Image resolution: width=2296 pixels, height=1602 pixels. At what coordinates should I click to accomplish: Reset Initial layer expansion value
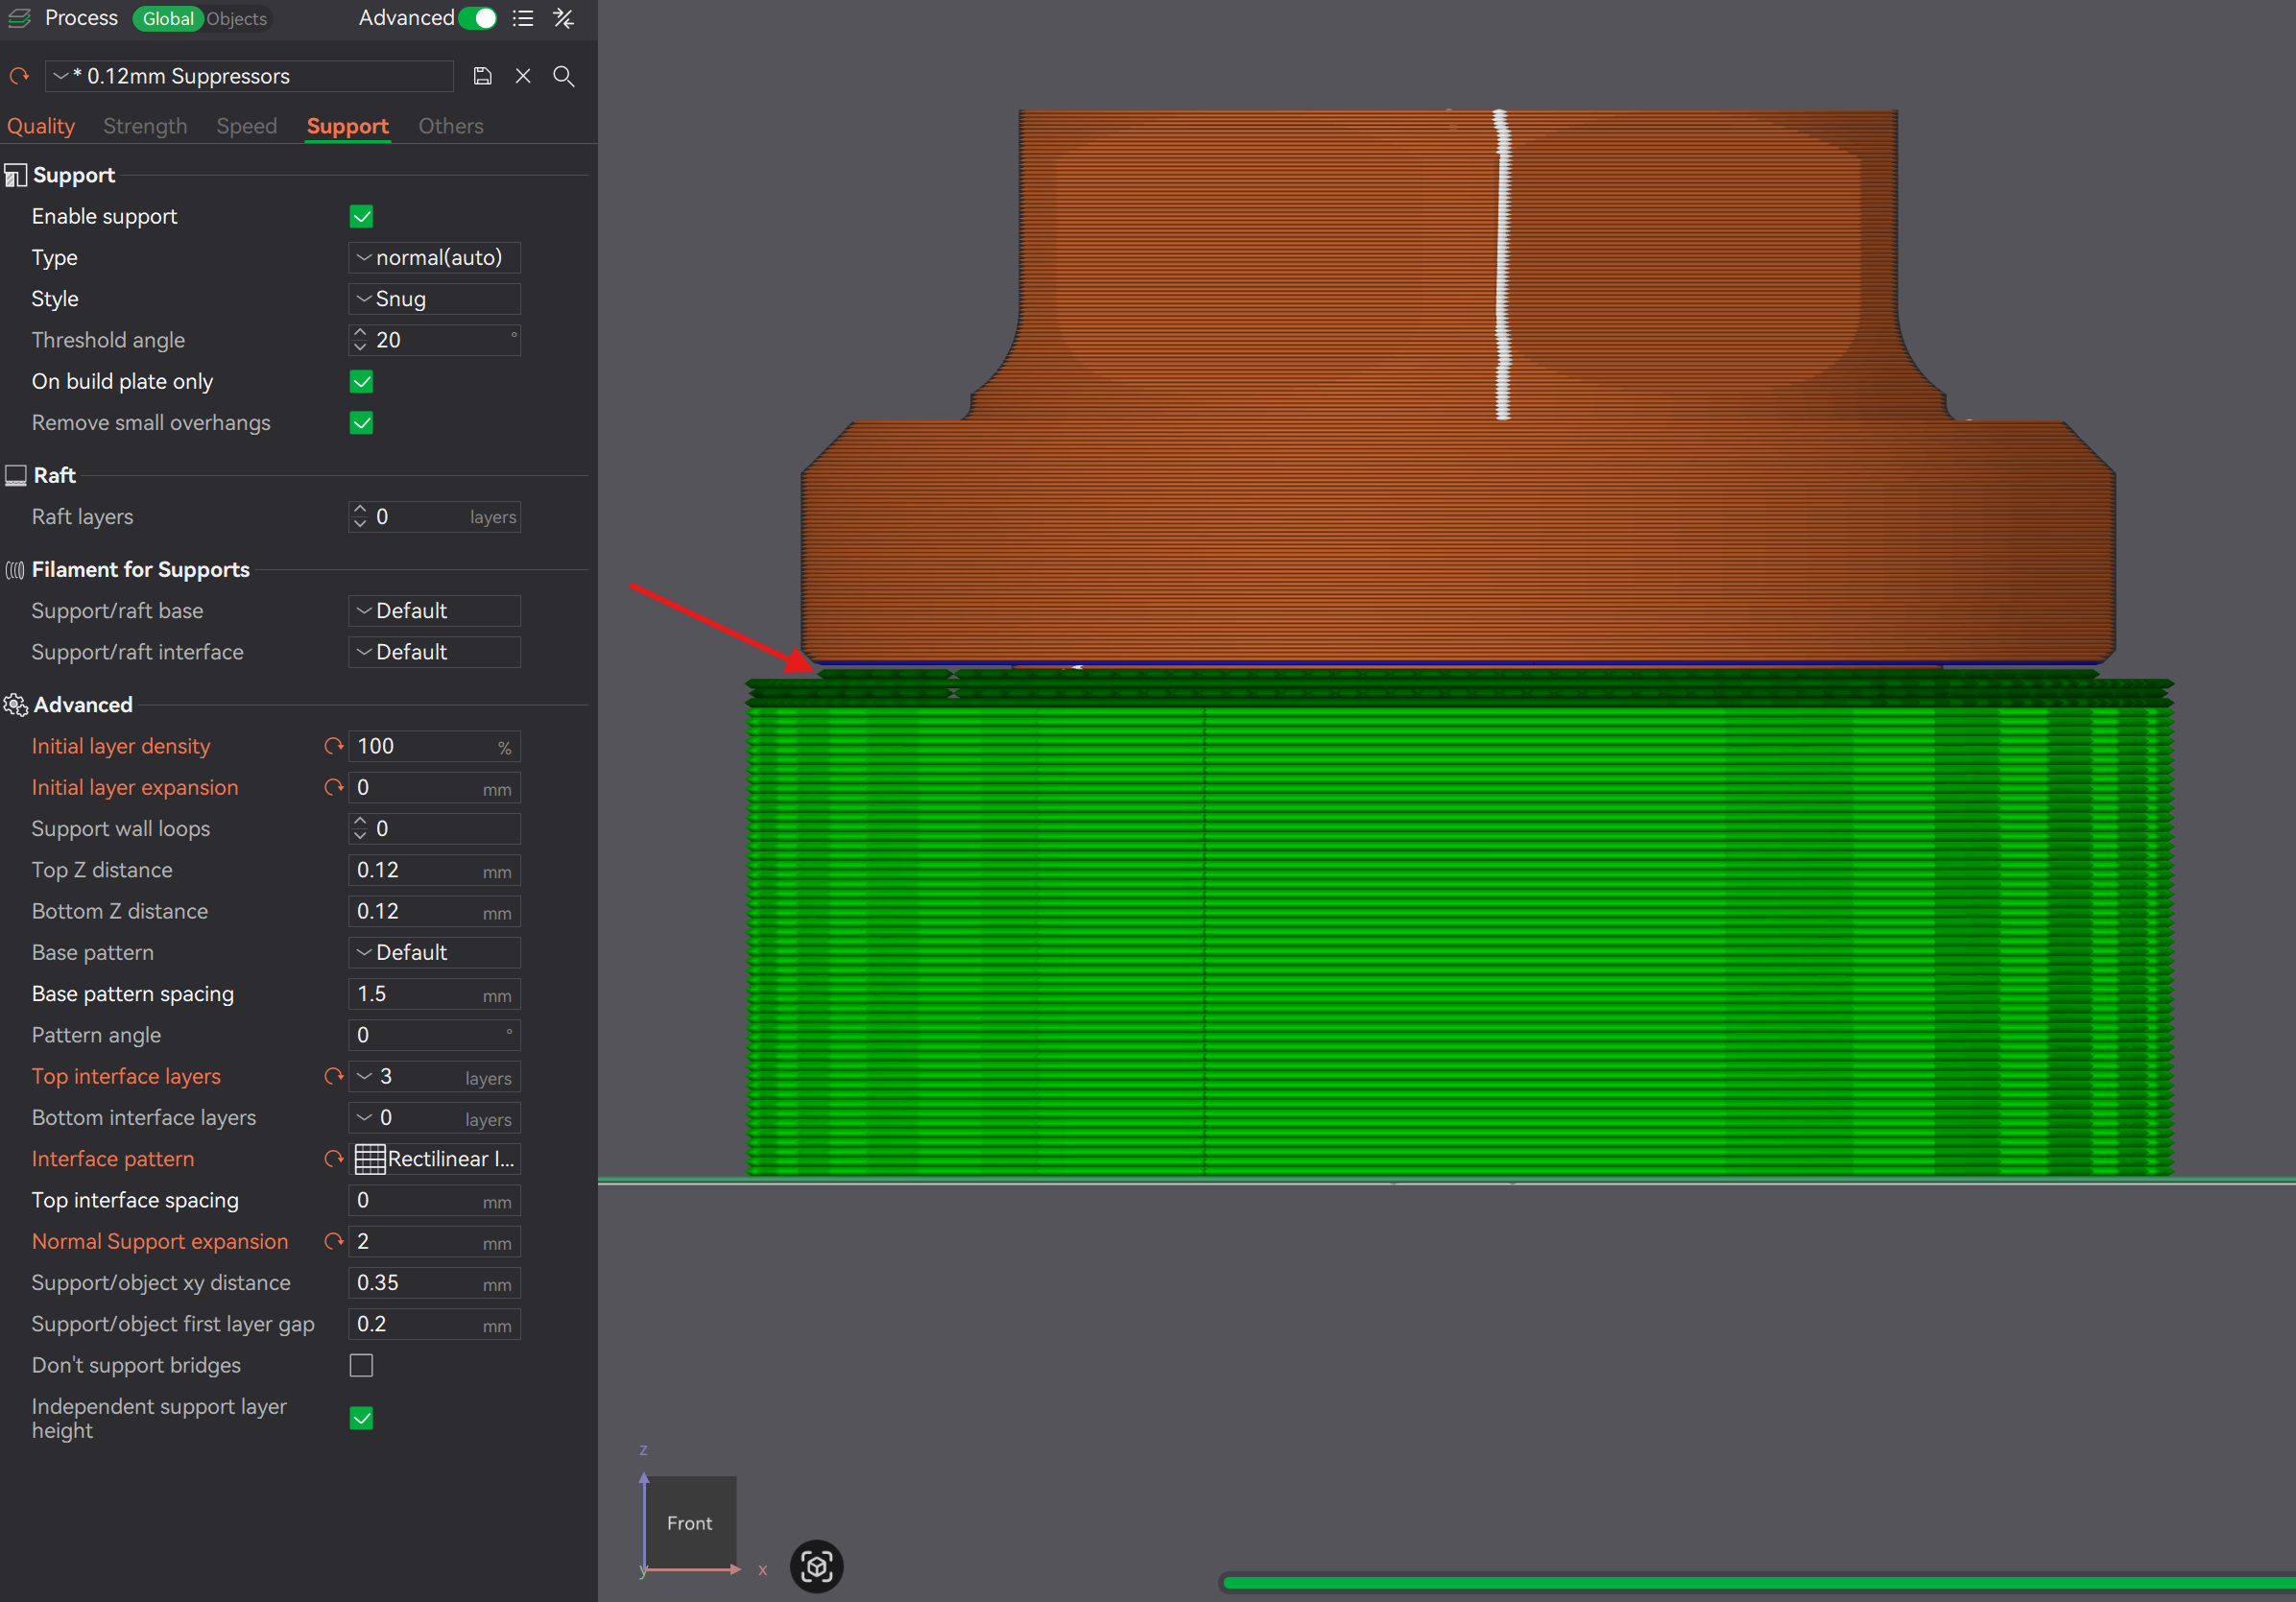[x=334, y=787]
